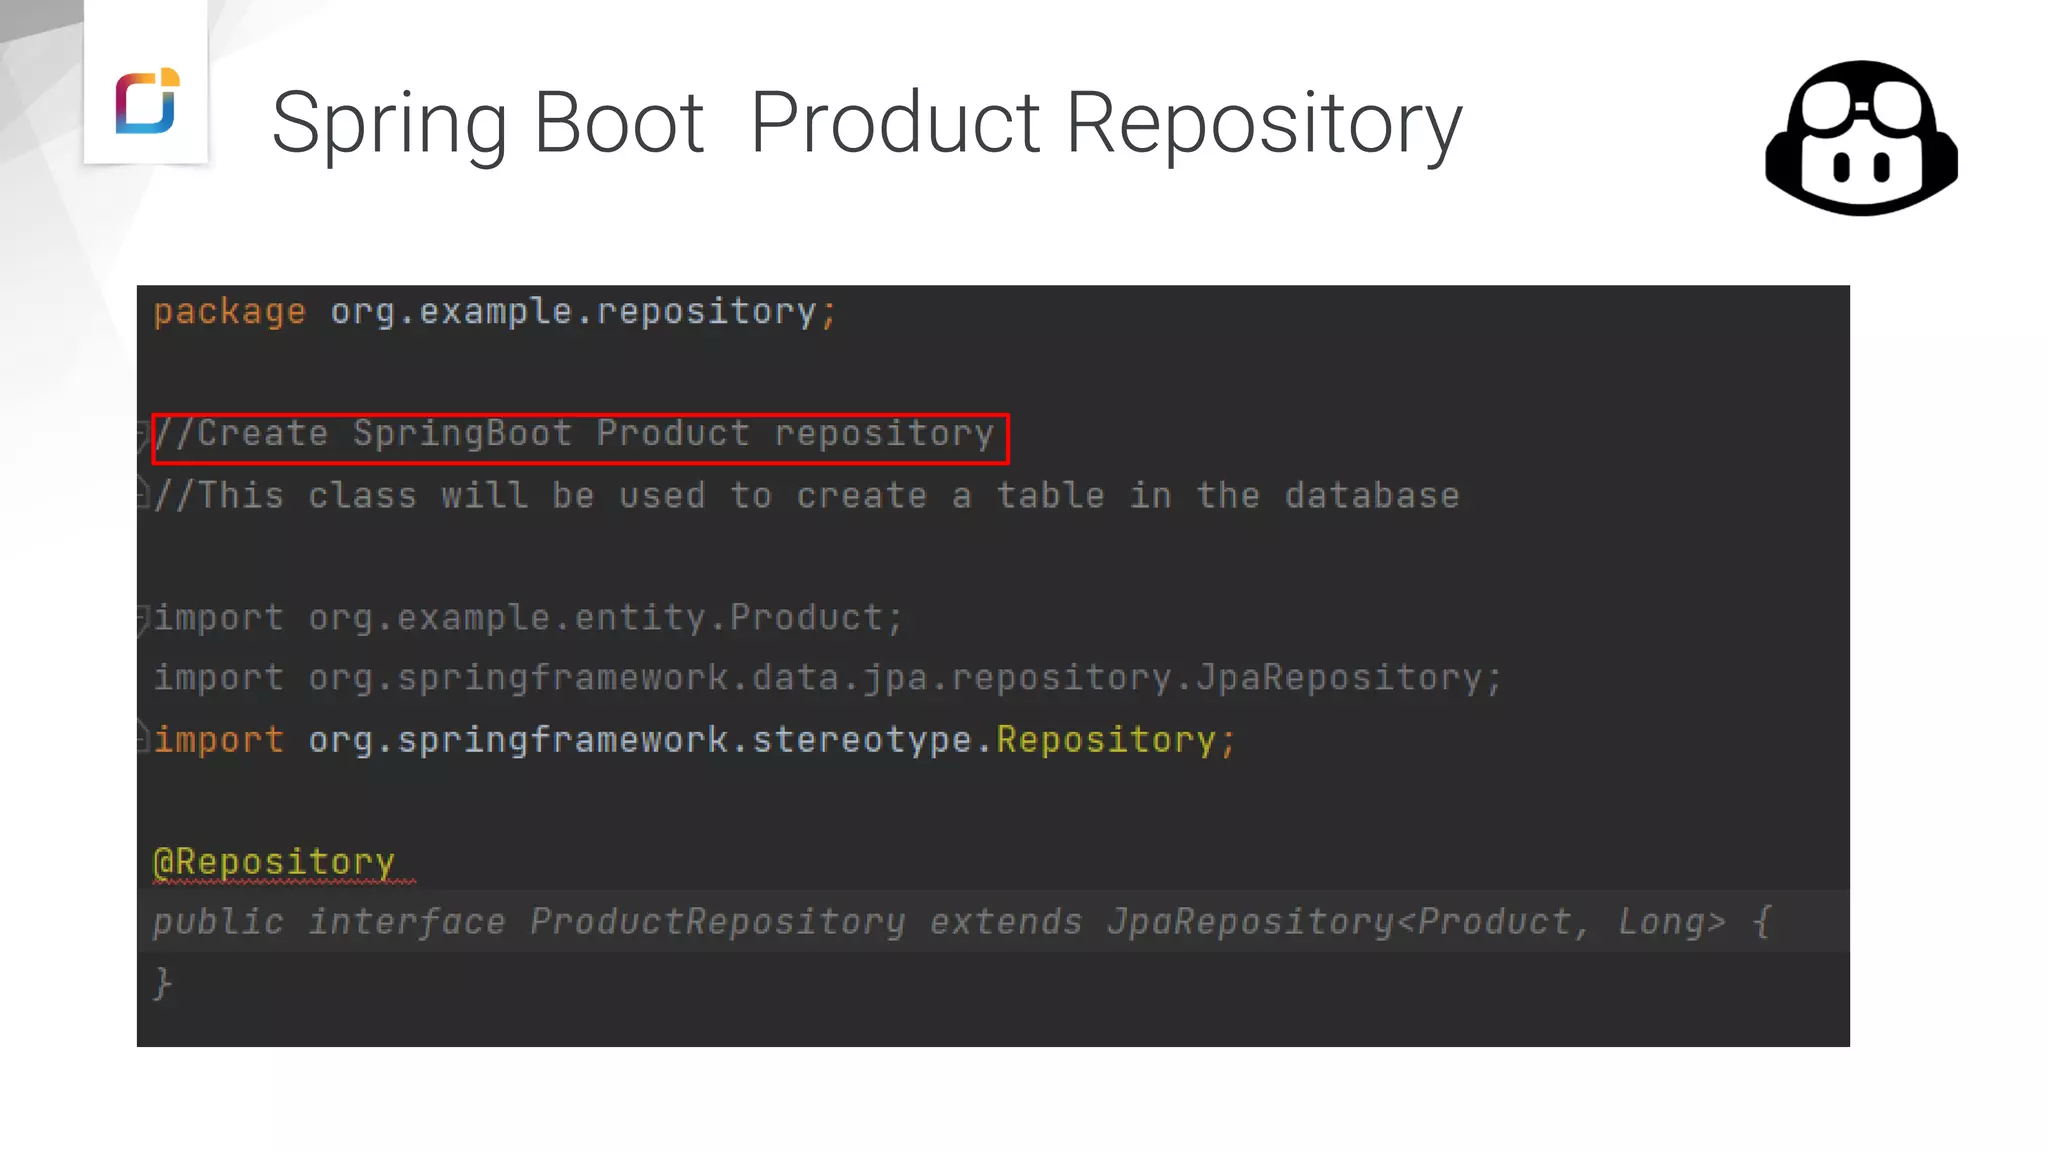
Task: Click the colorful square logo icon
Action: point(147,101)
